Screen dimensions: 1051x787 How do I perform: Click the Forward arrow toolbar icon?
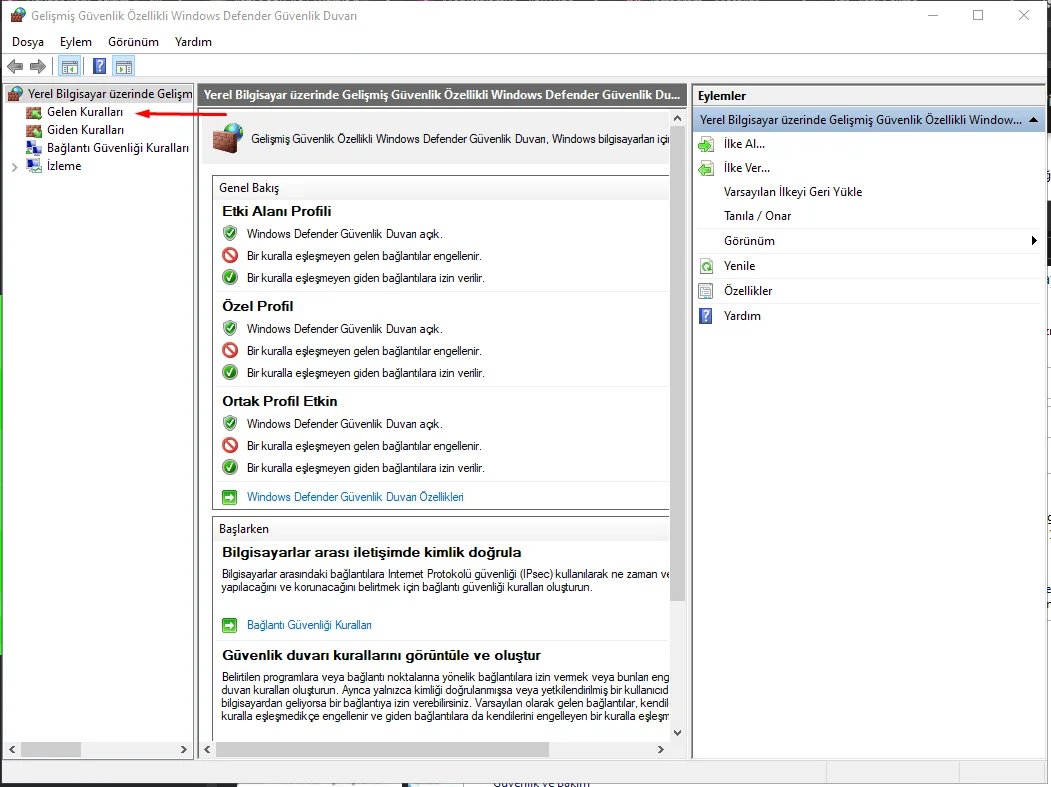click(38, 66)
